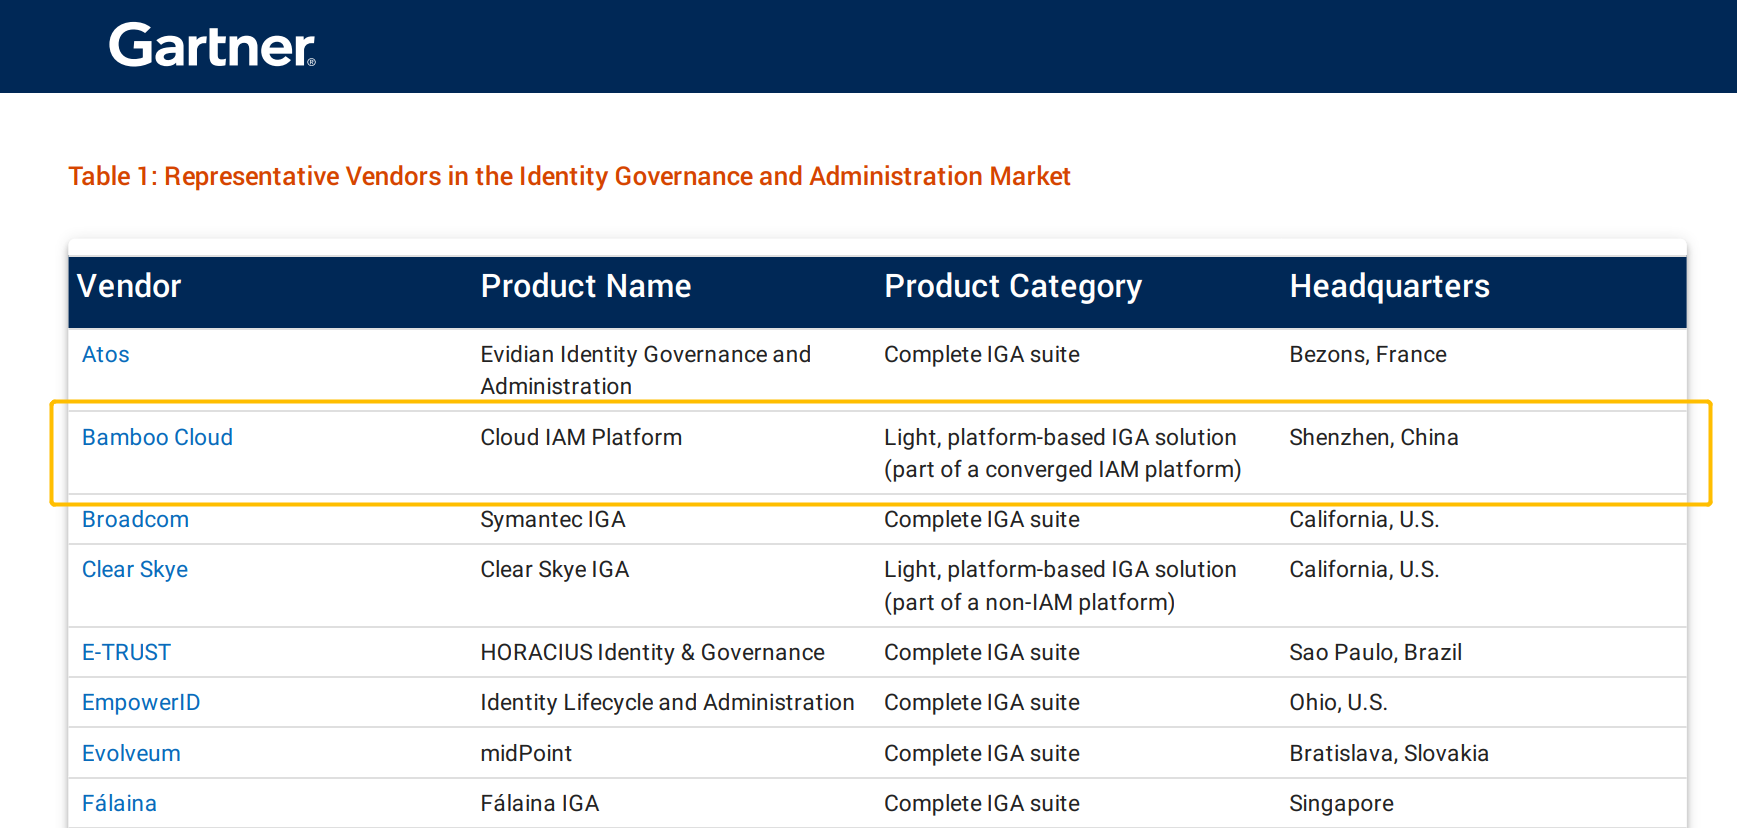Image resolution: width=1737 pixels, height=828 pixels.
Task: Select the Table 1 title text
Action: (x=569, y=177)
